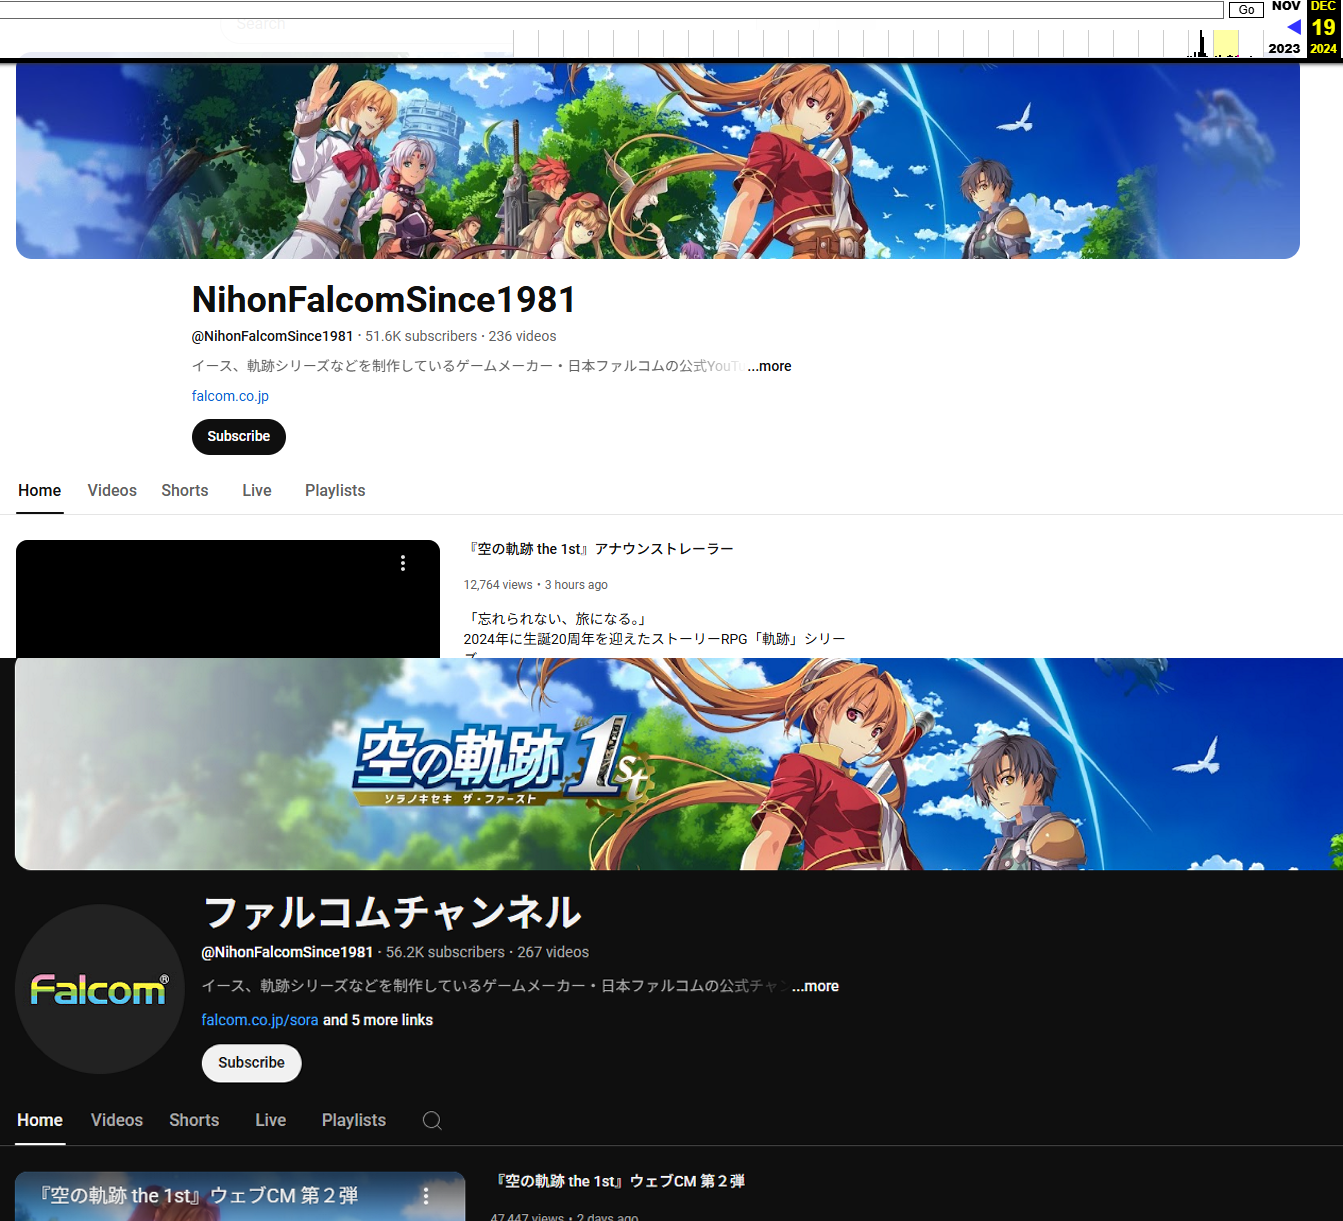Switch to Videos tab on dark-theme page

(x=117, y=1120)
